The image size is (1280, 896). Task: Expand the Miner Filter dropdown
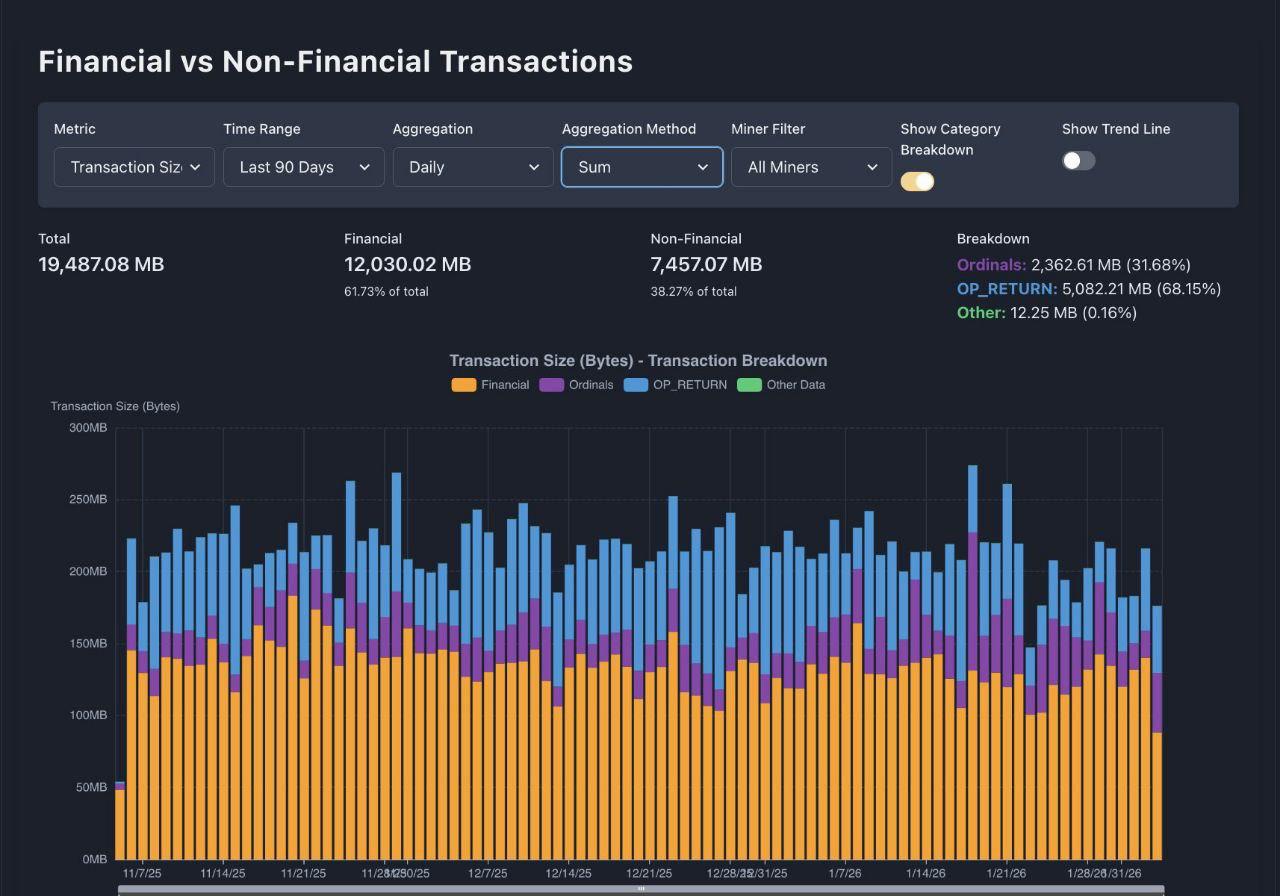coord(811,167)
